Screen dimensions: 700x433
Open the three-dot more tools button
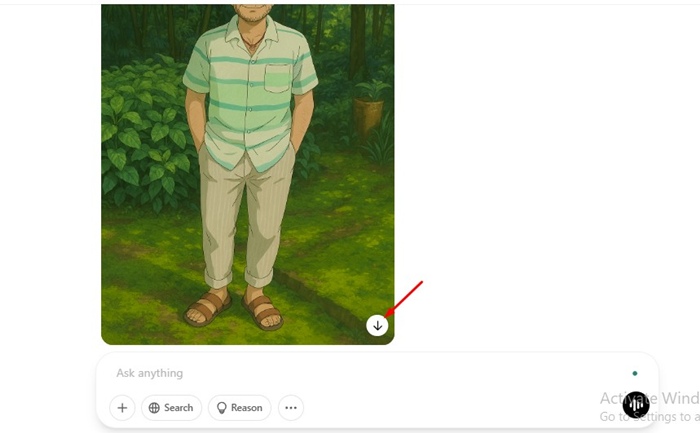click(291, 408)
